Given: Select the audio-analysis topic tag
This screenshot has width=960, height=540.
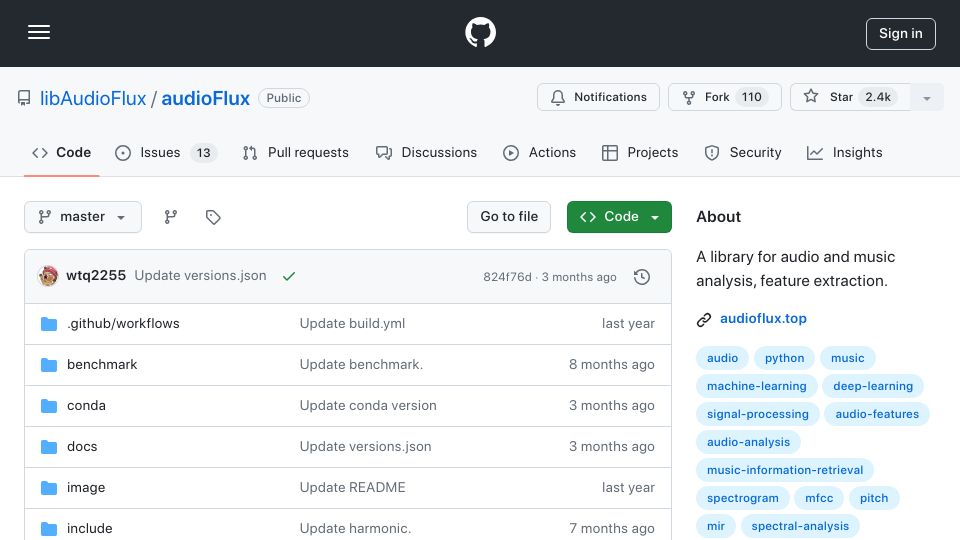Looking at the screenshot, I should pos(748,442).
